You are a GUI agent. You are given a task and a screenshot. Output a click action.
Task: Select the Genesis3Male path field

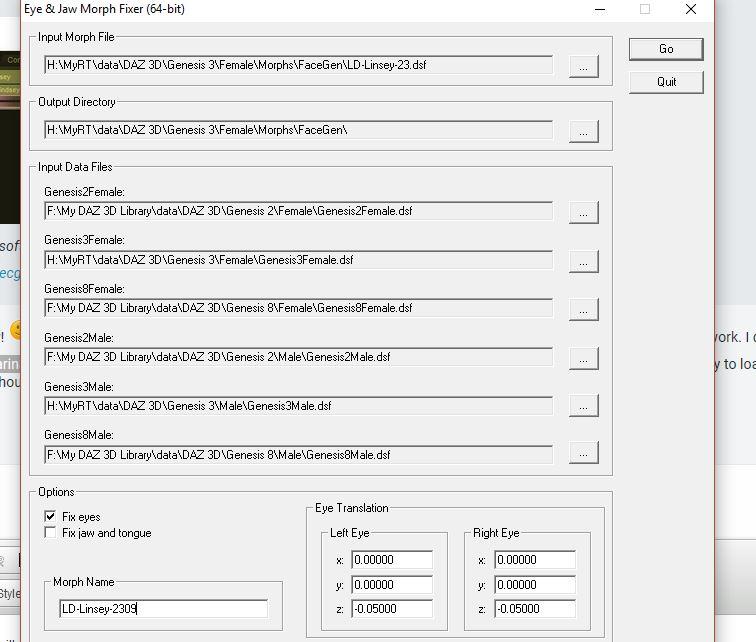click(298, 406)
